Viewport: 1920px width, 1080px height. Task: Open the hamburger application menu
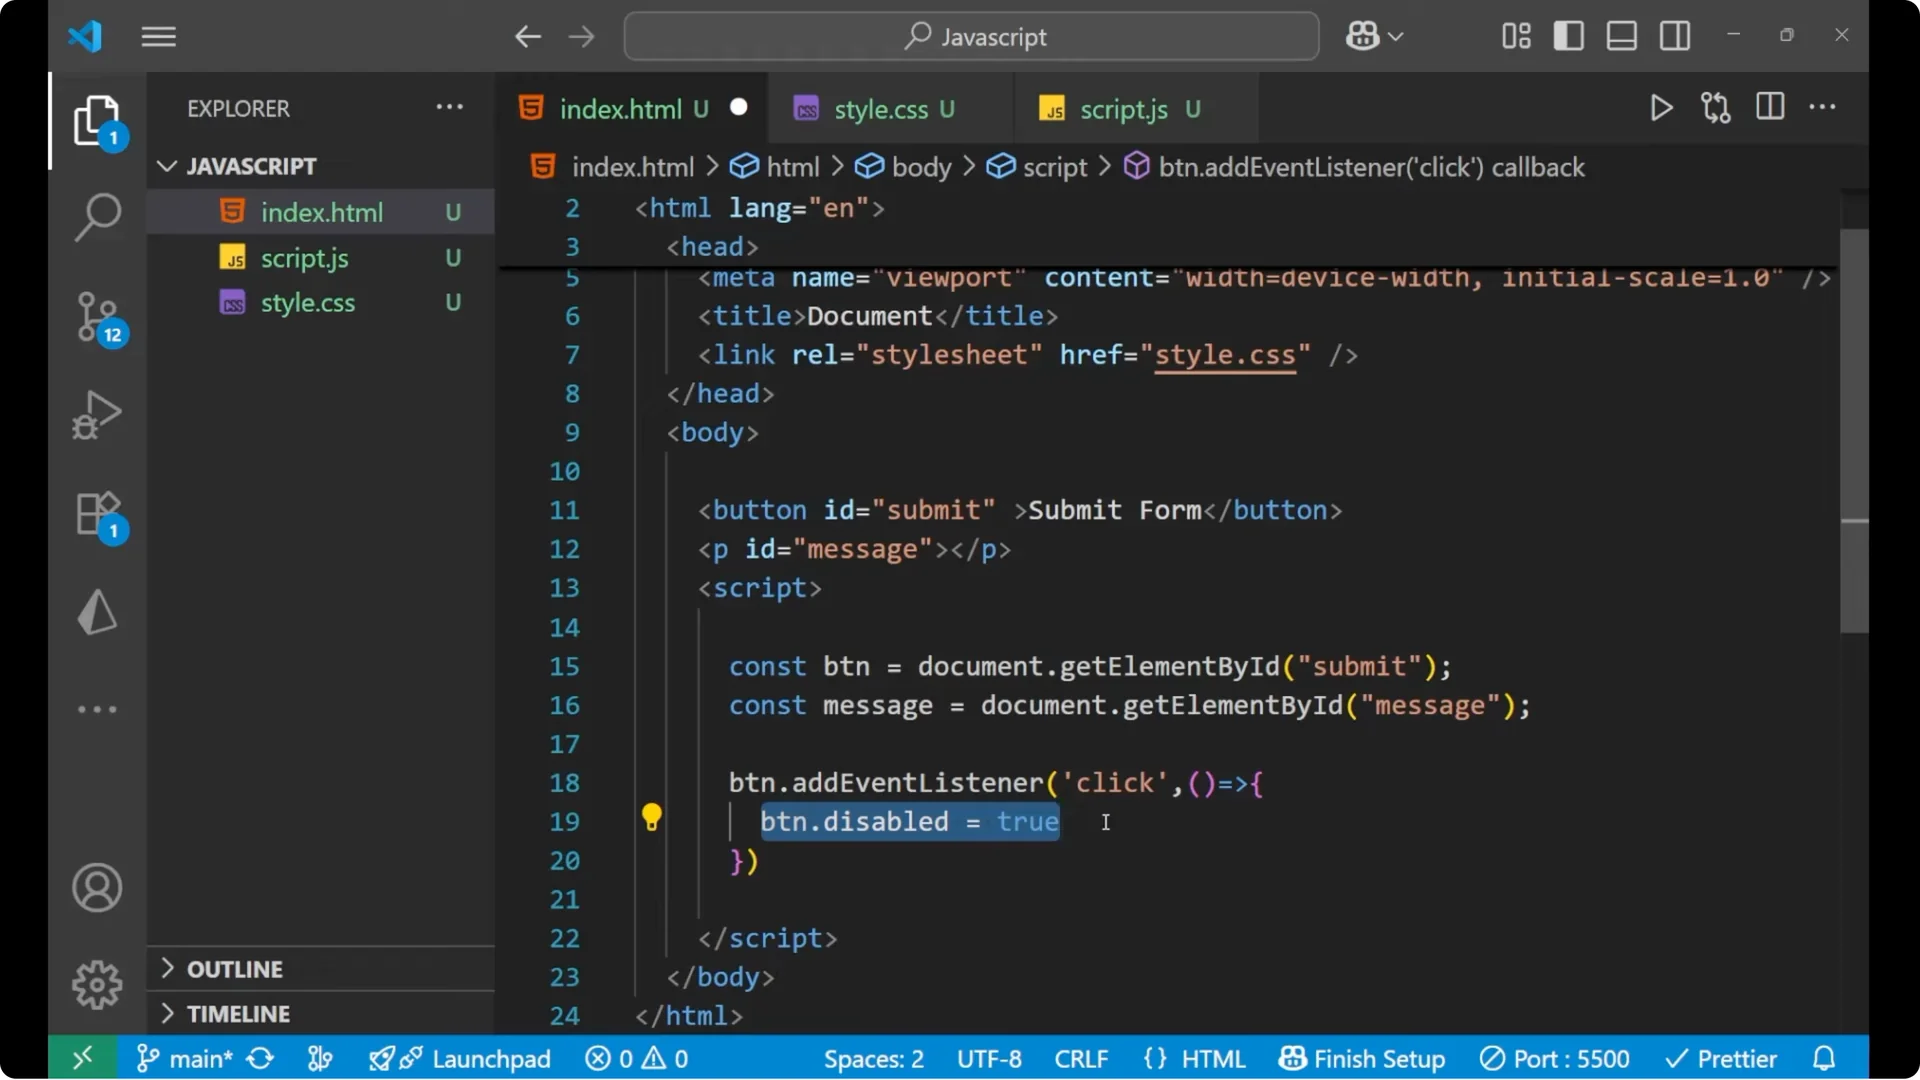point(158,36)
